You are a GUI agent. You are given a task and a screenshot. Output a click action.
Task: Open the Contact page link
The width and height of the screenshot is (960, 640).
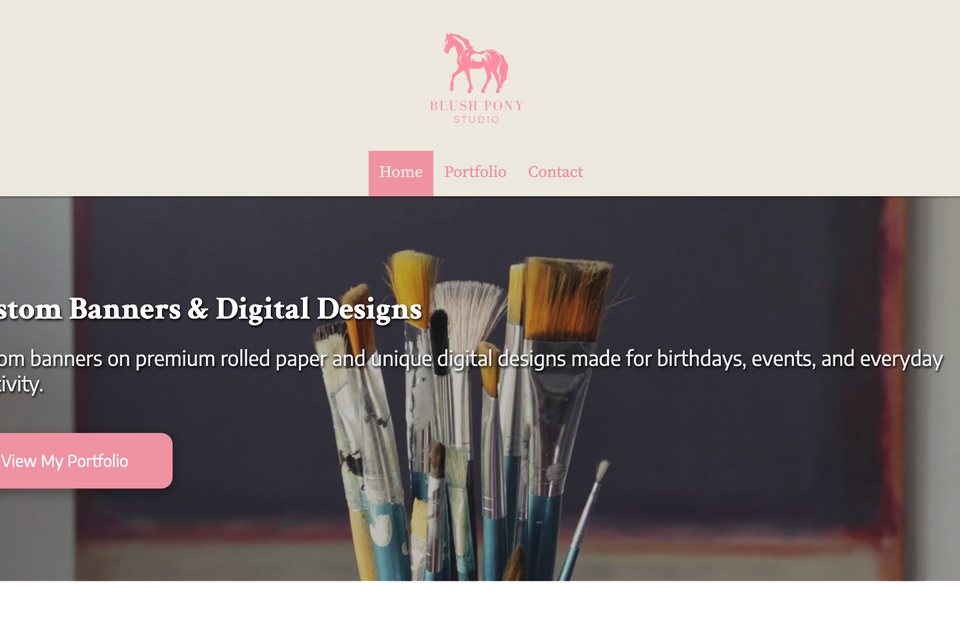click(x=555, y=172)
